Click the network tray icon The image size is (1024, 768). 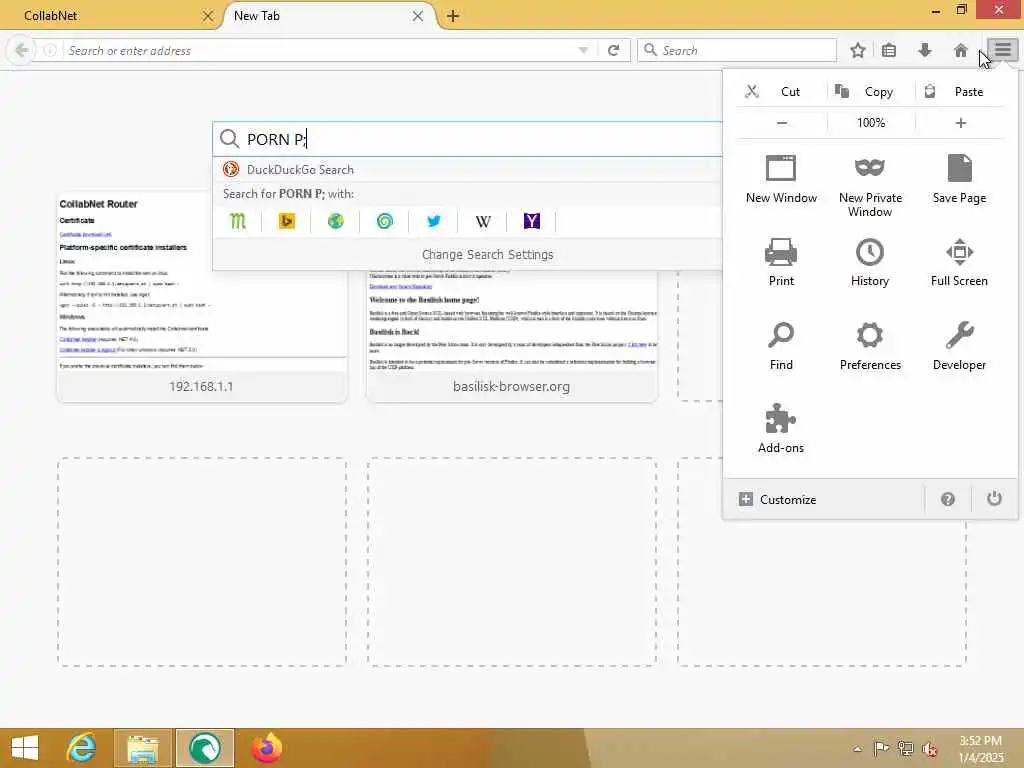905,749
